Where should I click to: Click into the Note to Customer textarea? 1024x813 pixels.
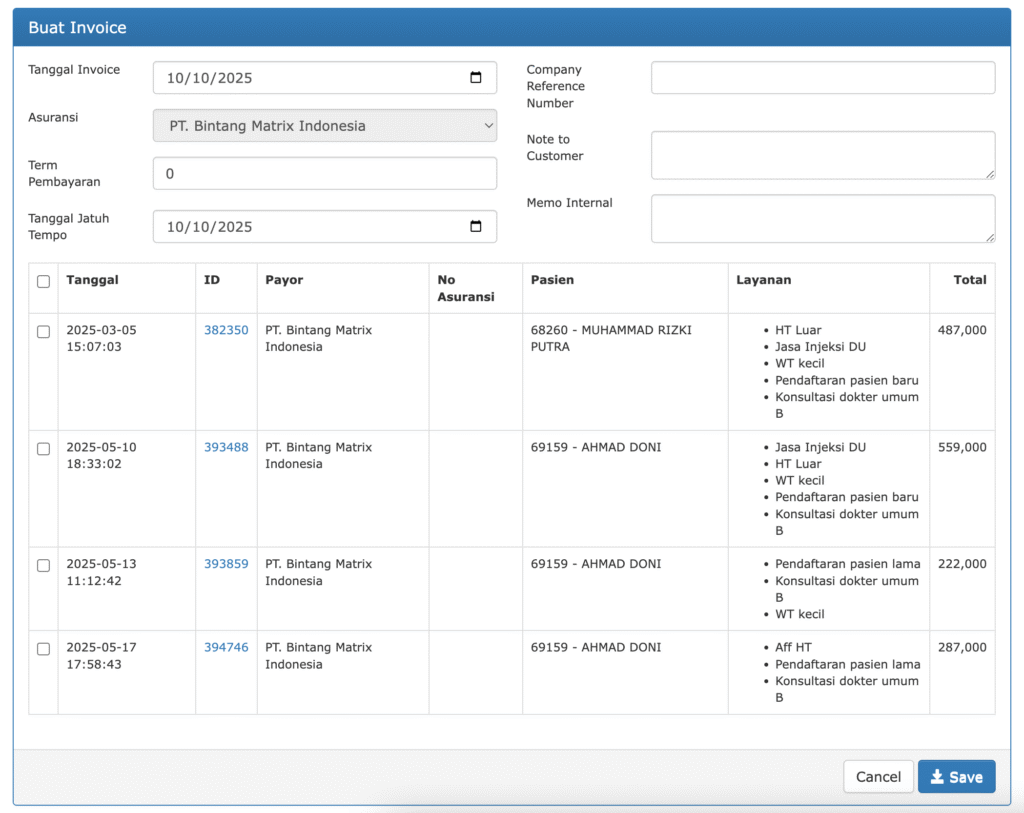[822, 155]
